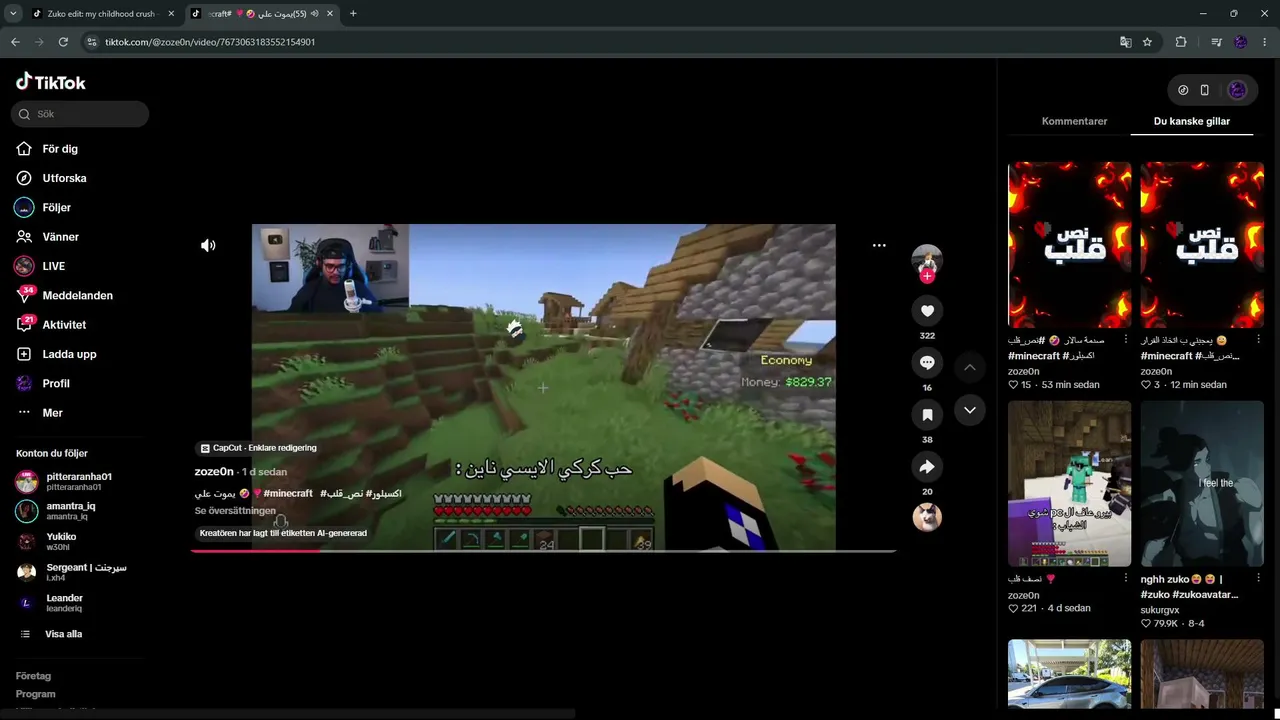This screenshot has height=720, width=1280.
Task: Open the nghh zuko video thumbnail
Action: pos(1202,484)
